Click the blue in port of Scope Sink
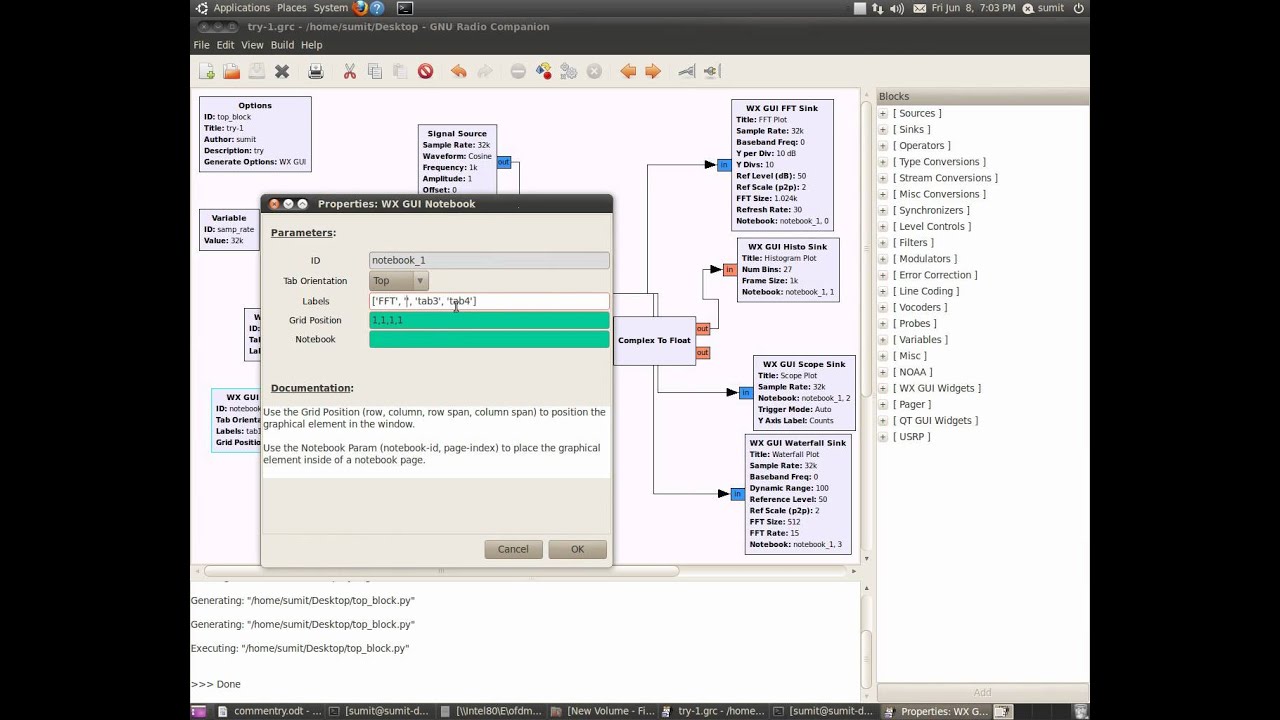Screen dimensions: 1280x720 (746, 393)
